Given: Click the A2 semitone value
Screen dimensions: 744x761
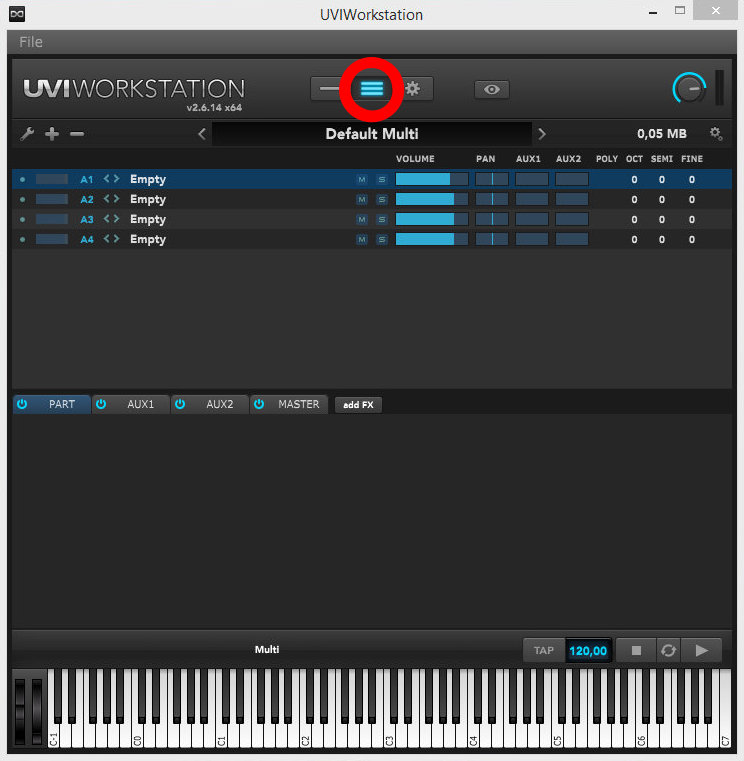Looking at the screenshot, I should [662, 199].
